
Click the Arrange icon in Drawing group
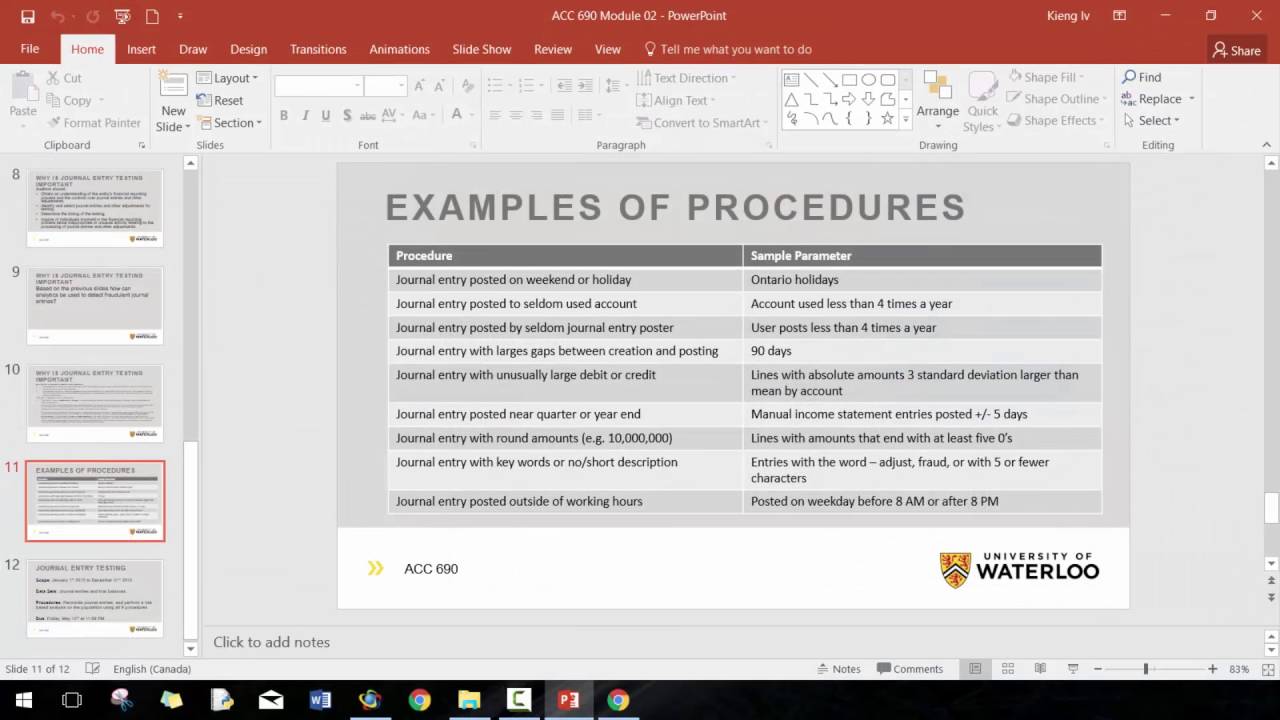pyautogui.click(x=937, y=86)
